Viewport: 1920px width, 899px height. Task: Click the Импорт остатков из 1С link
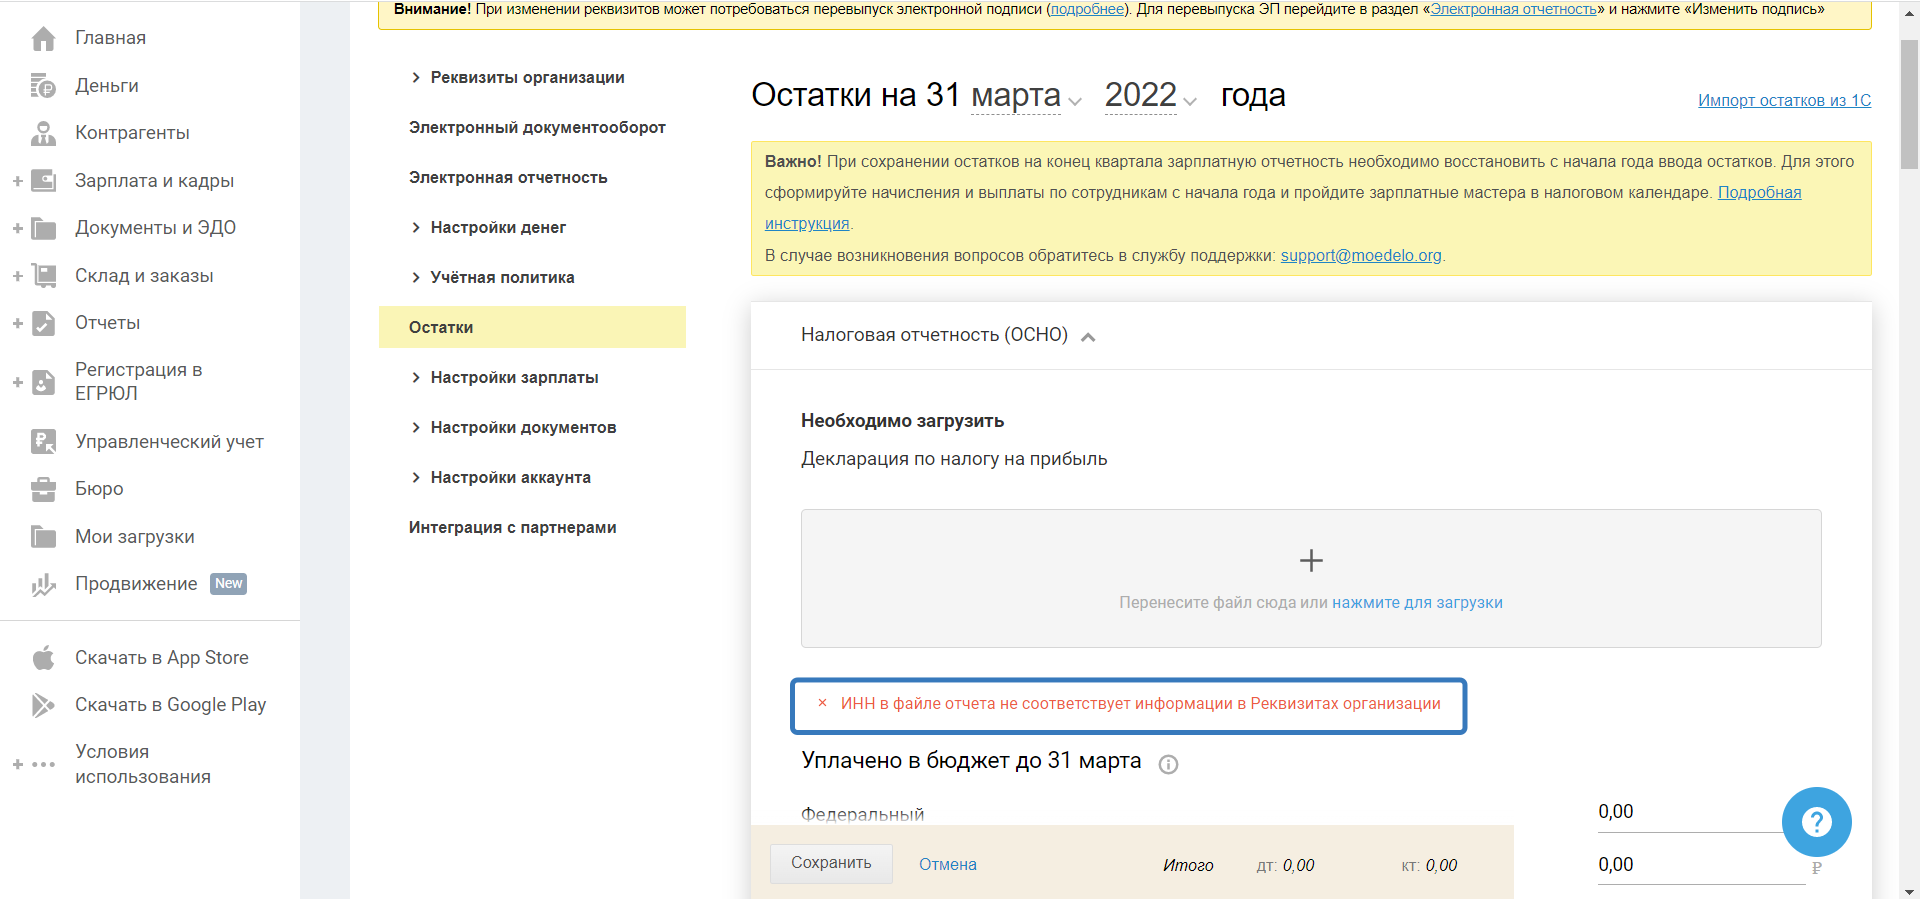pyautogui.click(x=1784, y=100)
